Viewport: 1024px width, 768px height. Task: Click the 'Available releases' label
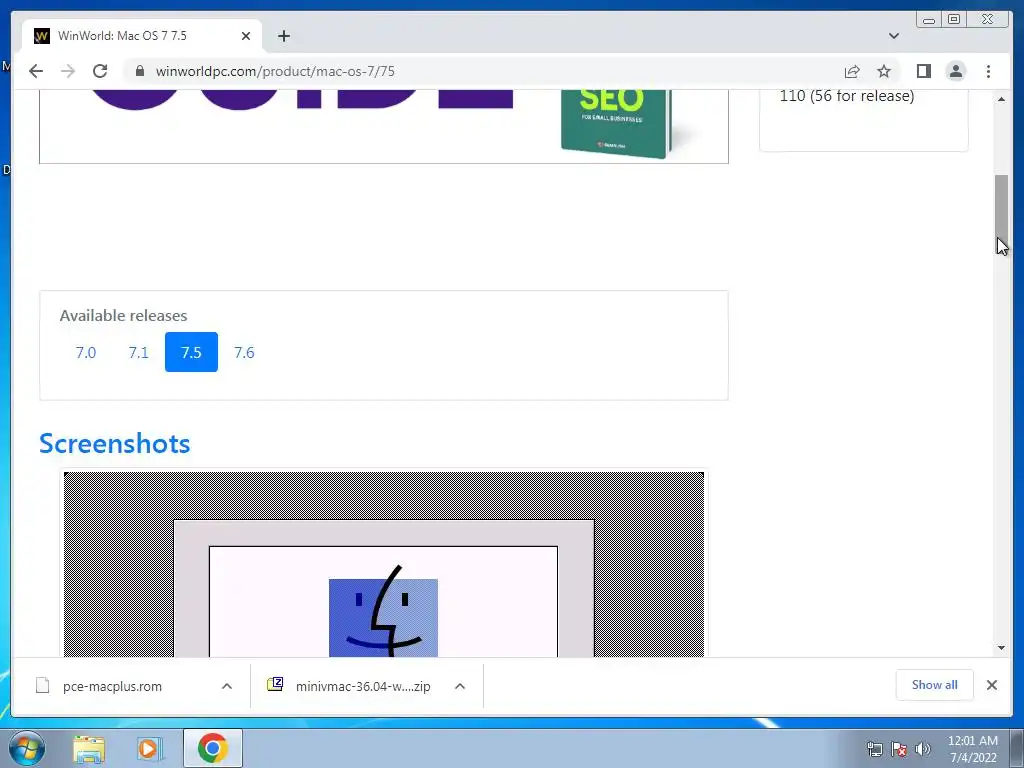pyautogui.click(x=123, y=315)
